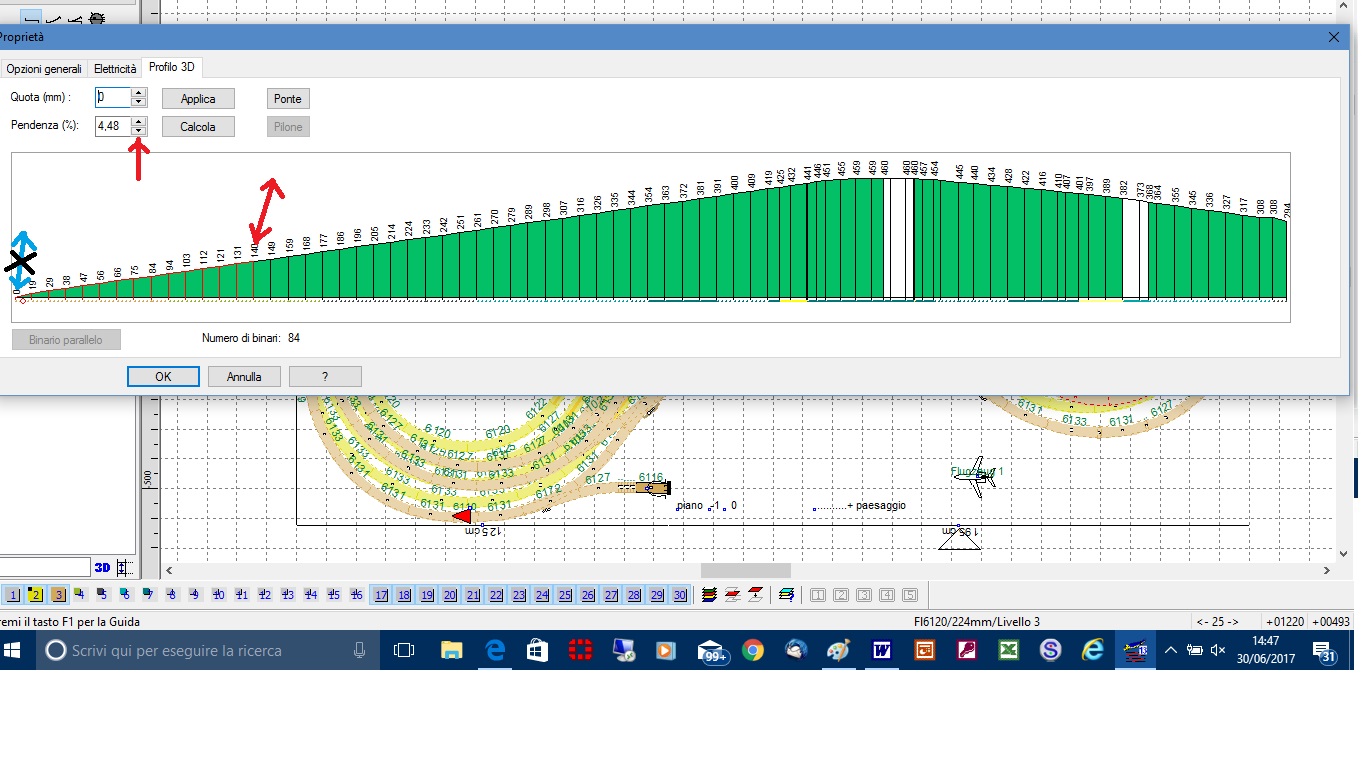Open the multicolor layers manager icon
1366x768 pixels.
[710, 595]
